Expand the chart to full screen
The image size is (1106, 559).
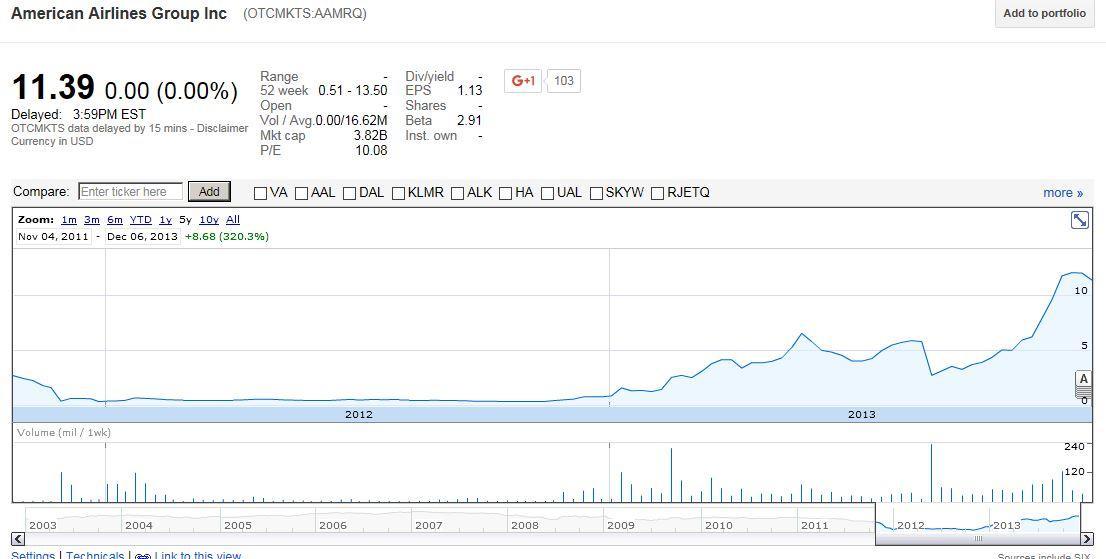click(1080, 221)
